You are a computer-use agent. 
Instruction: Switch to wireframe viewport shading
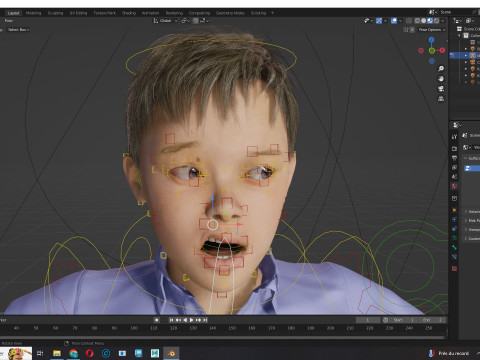[417, 21]
